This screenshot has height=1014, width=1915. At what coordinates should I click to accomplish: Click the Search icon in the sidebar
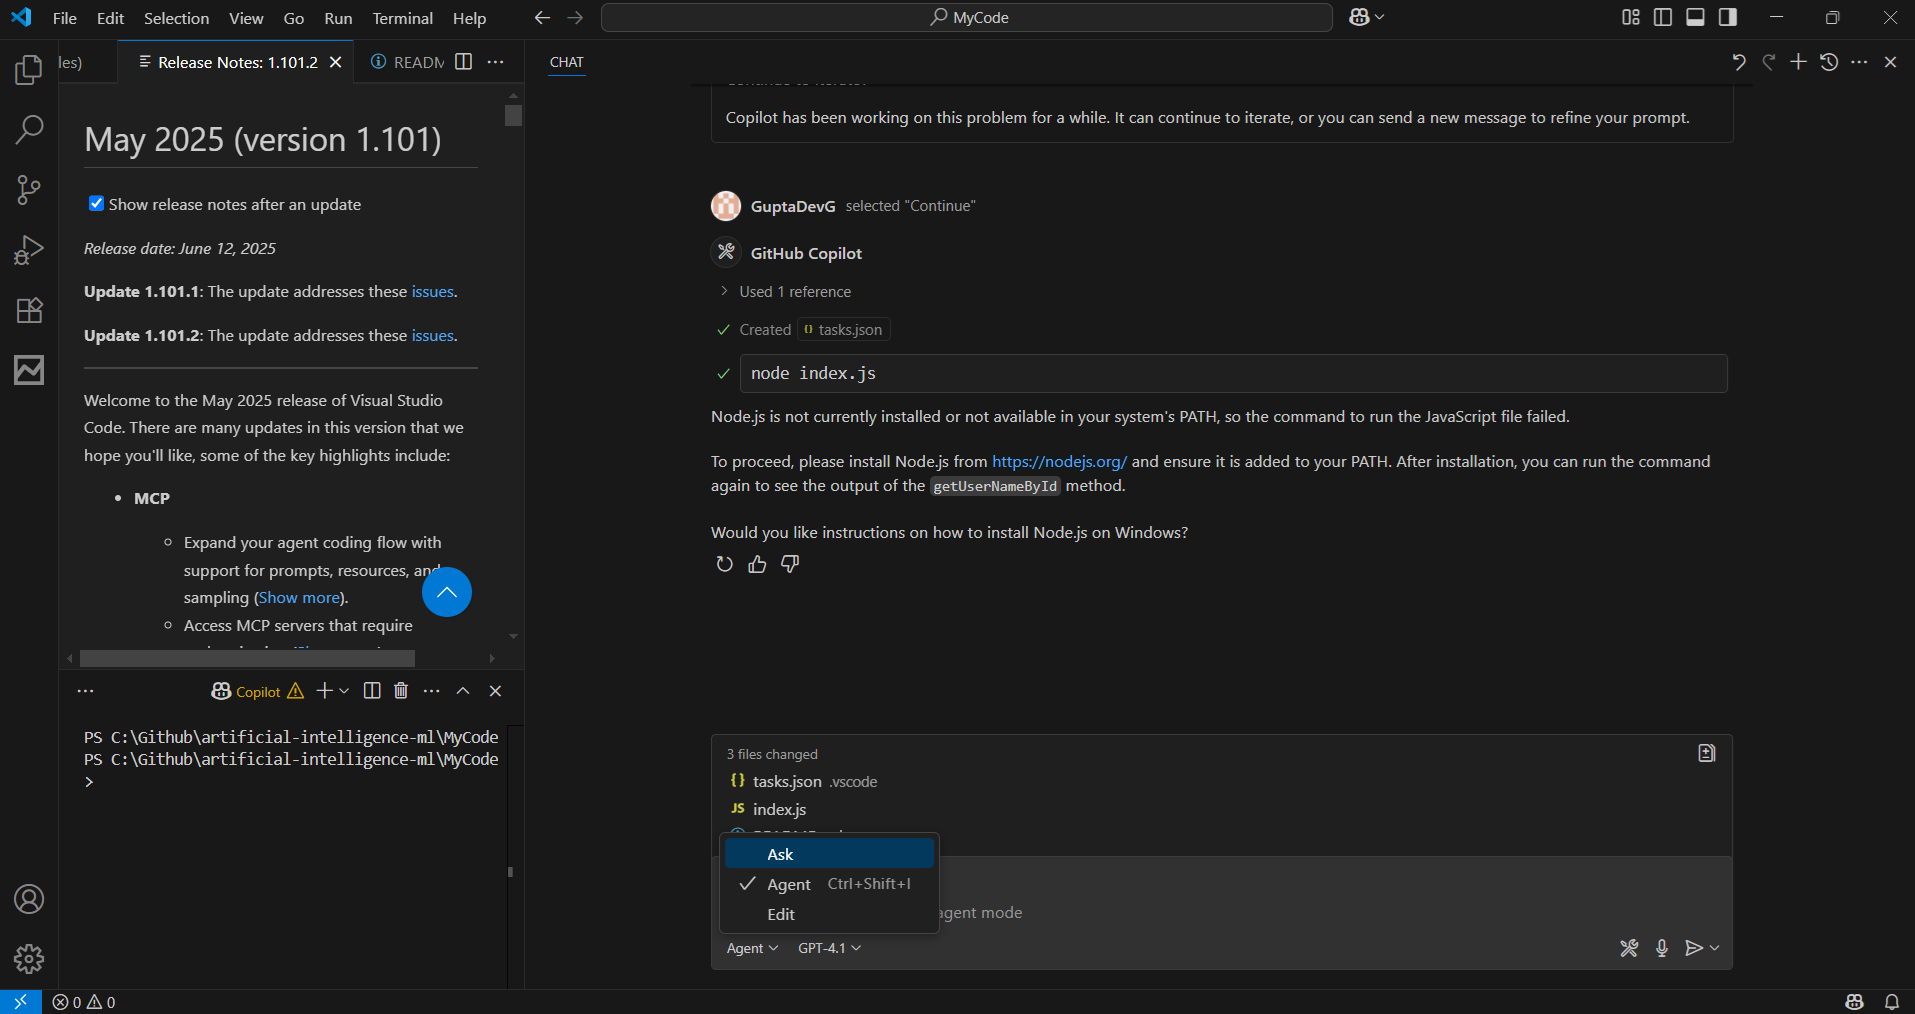tap(28, 129)
